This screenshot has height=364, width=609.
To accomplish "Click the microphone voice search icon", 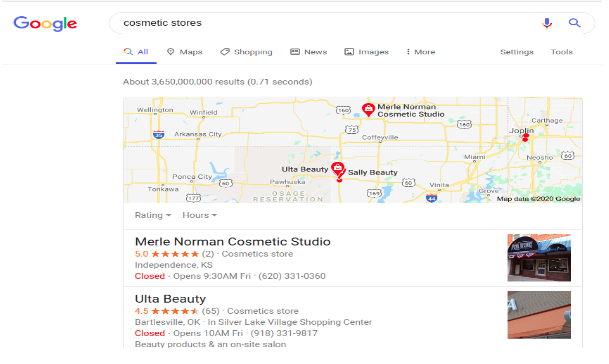I will click(547, 23).
